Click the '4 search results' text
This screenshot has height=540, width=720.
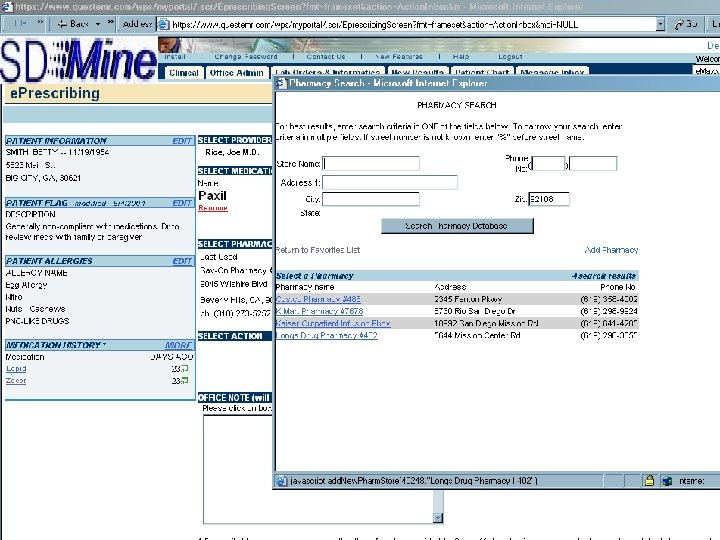pos(604,276)
